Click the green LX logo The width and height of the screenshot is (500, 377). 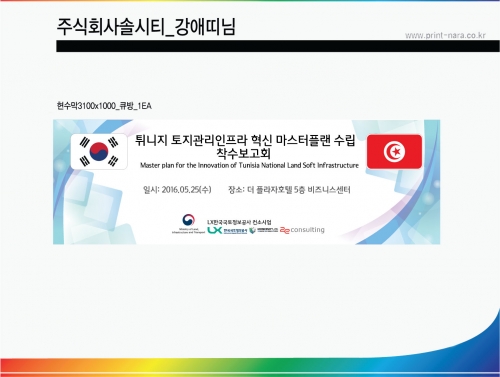pos(215,230)
